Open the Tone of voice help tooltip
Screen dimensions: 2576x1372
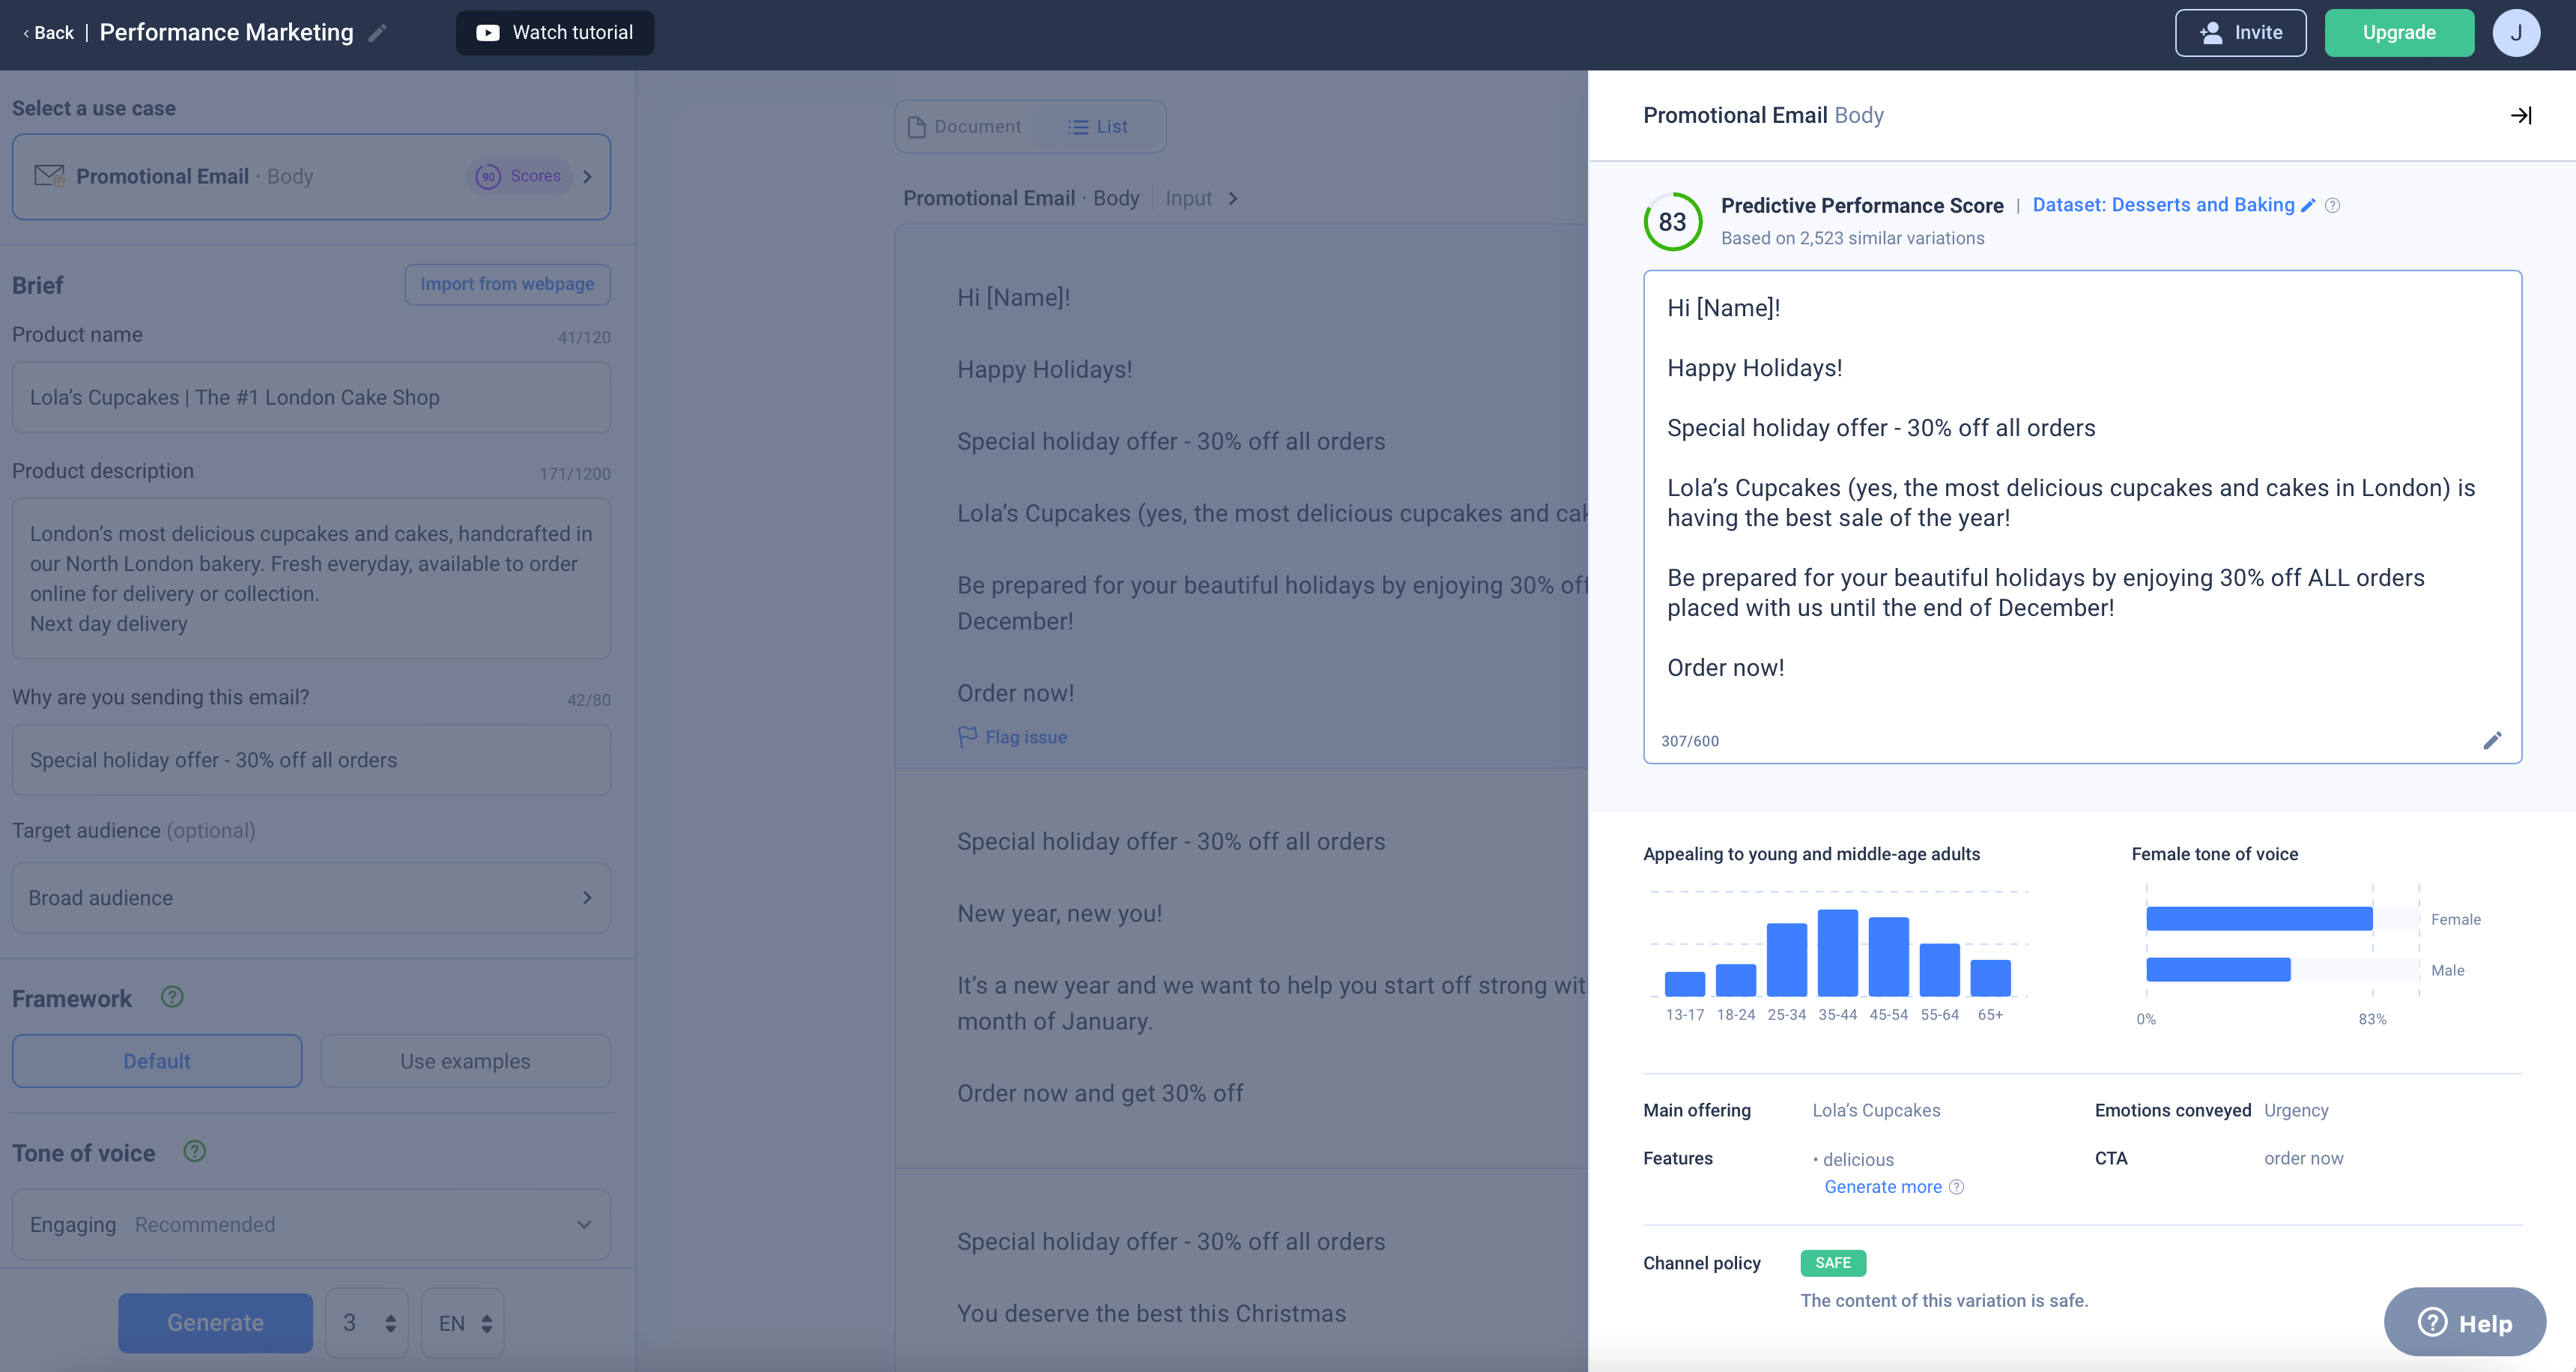[x=194, y=1151]
